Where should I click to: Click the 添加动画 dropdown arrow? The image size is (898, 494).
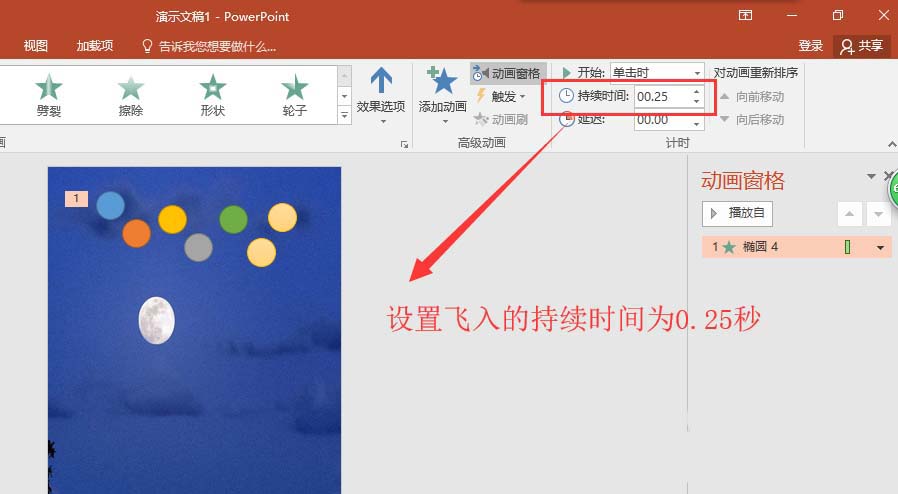[445, 121]
